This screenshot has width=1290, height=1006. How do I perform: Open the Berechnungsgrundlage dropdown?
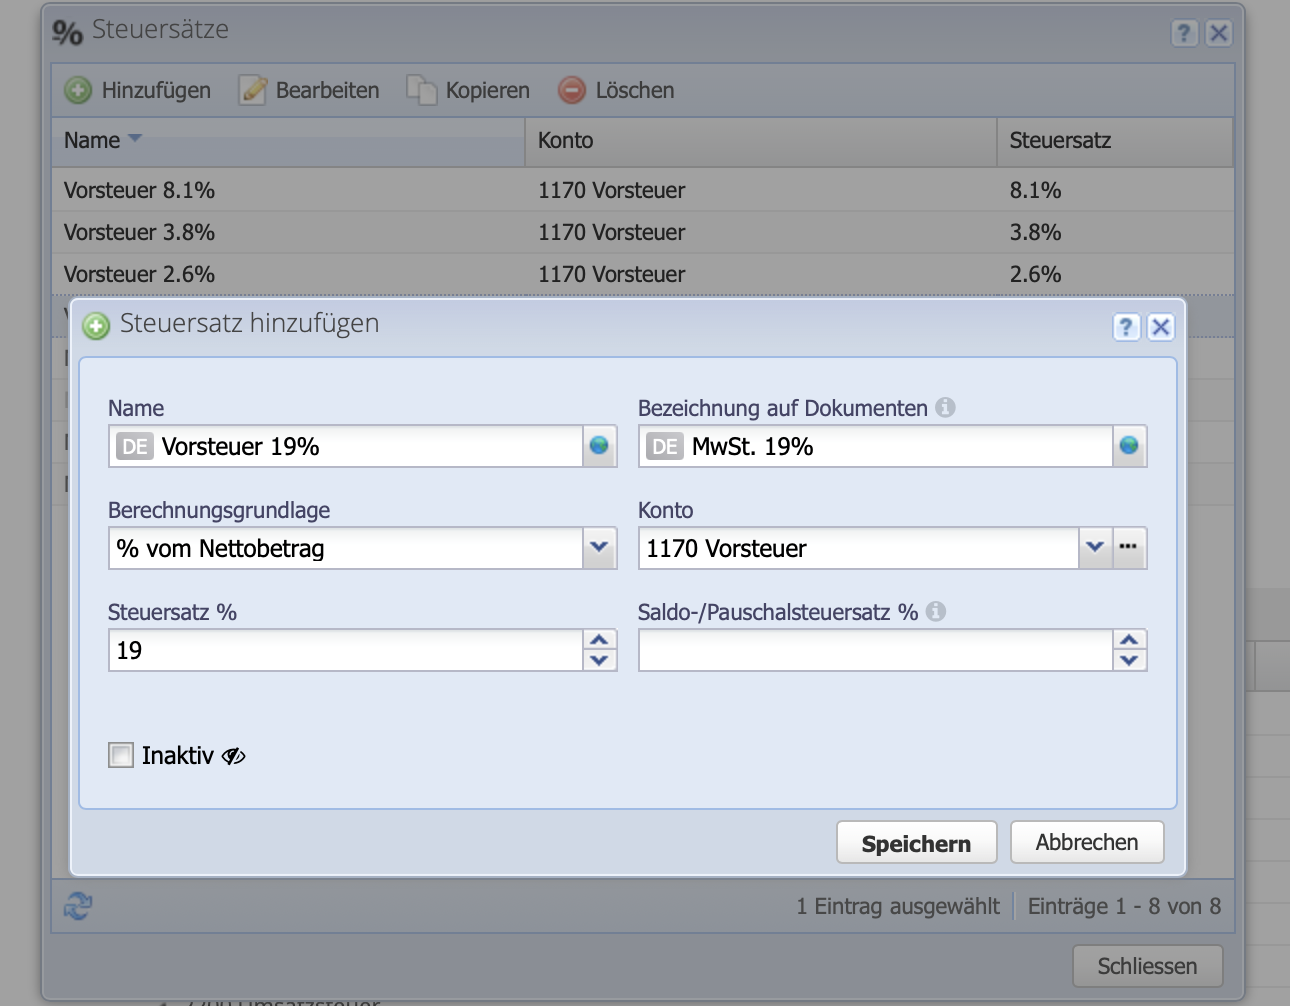598,548
